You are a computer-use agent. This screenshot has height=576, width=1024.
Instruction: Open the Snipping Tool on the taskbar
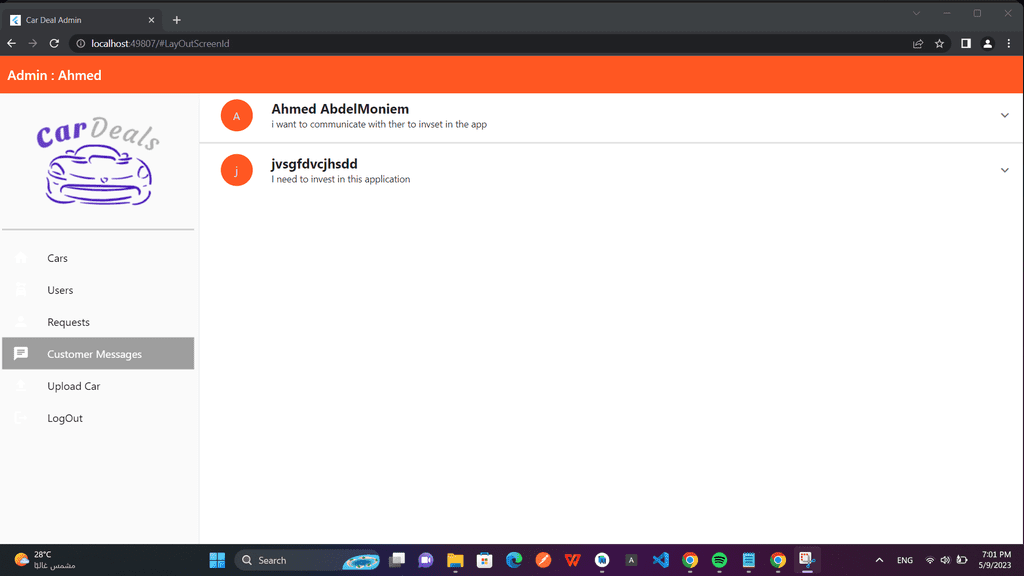(807, 560)
